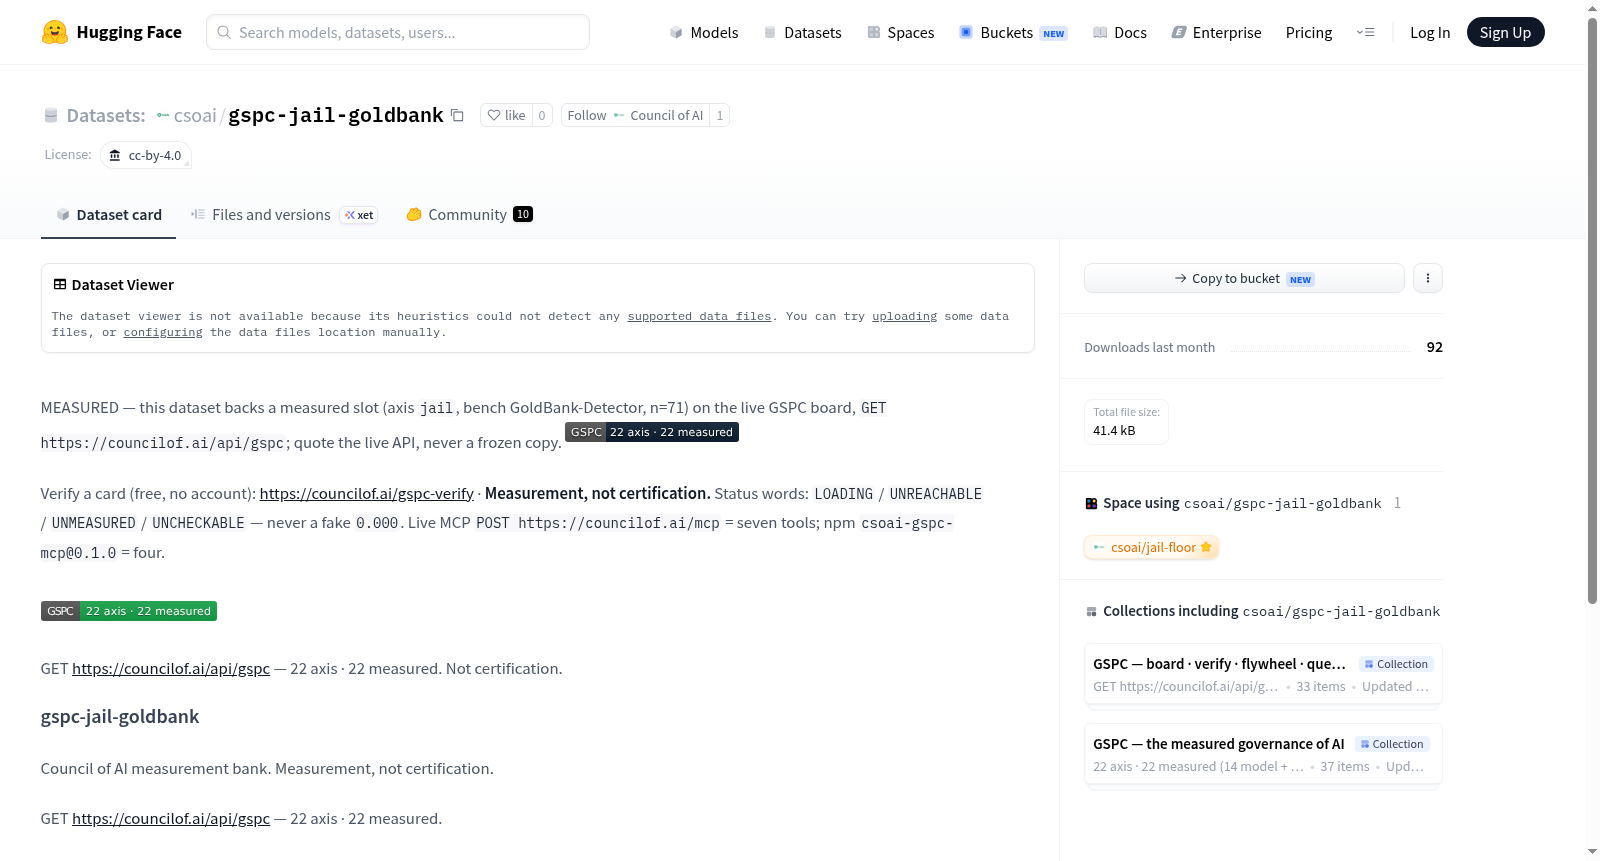1600x861 pixels.
Task: Open GSPC board verify flywheel collection
Action: tap(1263, 674)
